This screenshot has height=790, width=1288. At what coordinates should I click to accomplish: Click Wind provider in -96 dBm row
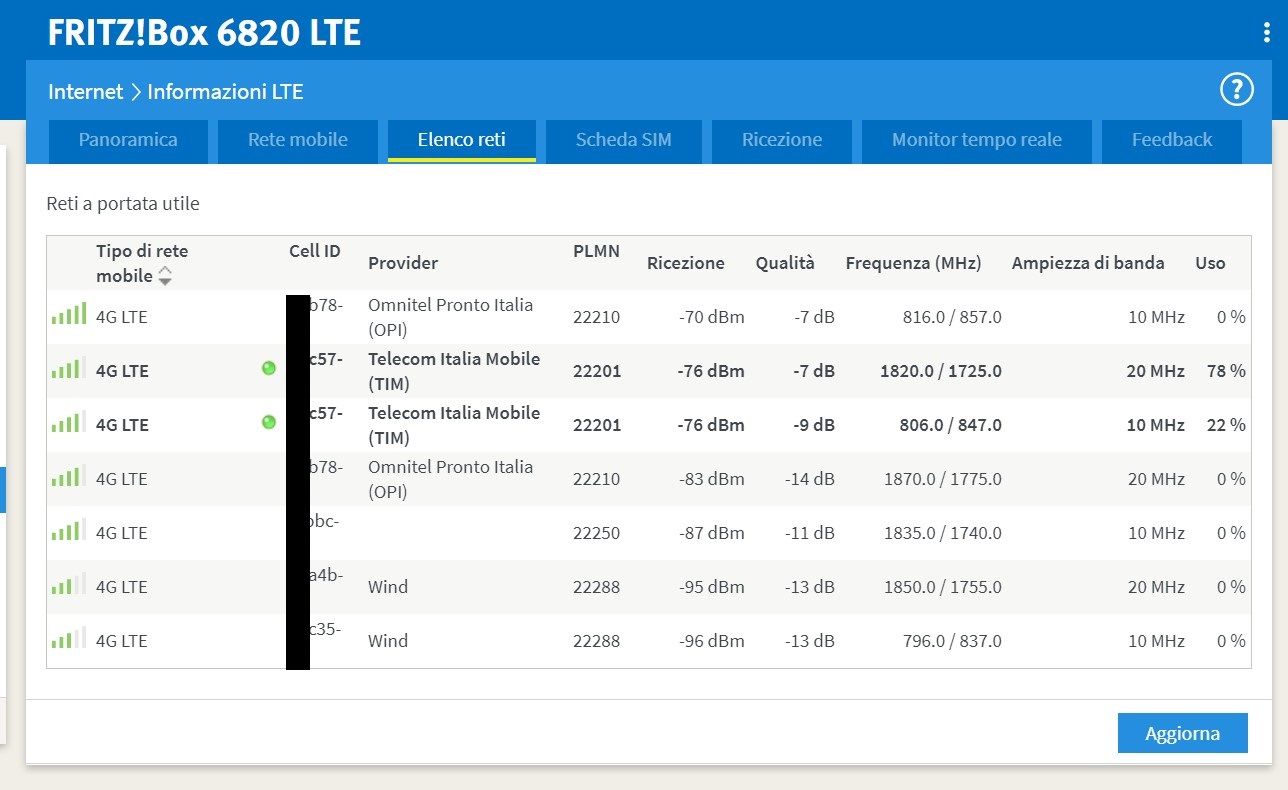click(388, 641)
